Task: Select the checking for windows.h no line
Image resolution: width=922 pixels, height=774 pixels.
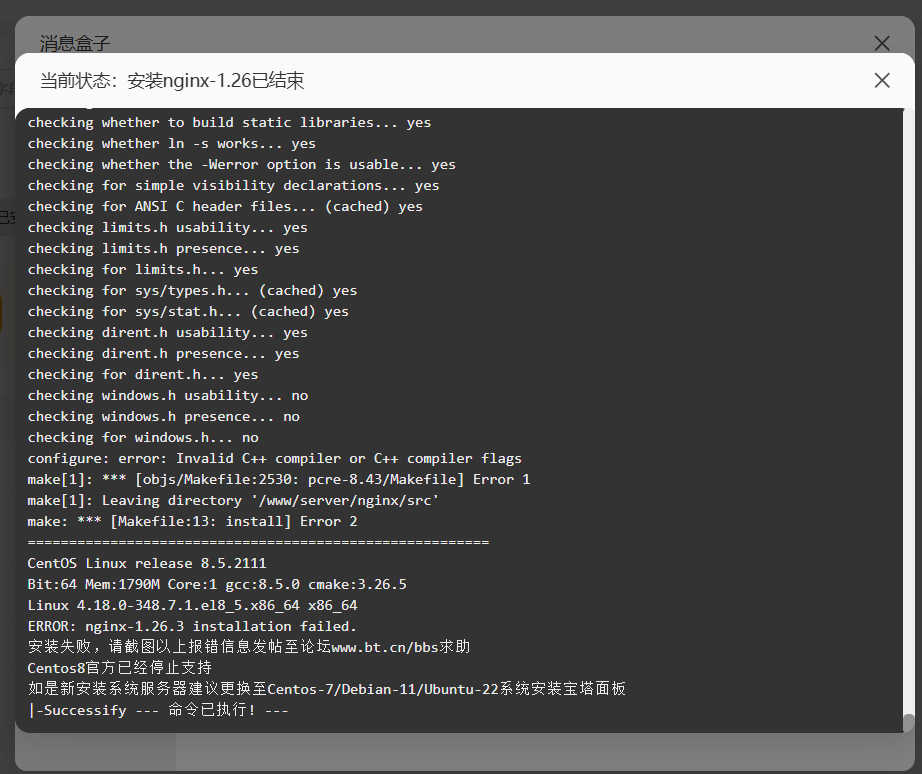Action: [x=143, y=438]
